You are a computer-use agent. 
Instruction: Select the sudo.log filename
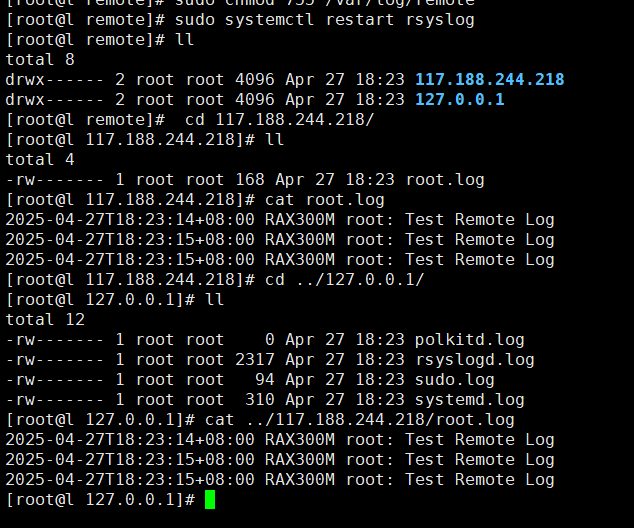(x=454, y=380)
